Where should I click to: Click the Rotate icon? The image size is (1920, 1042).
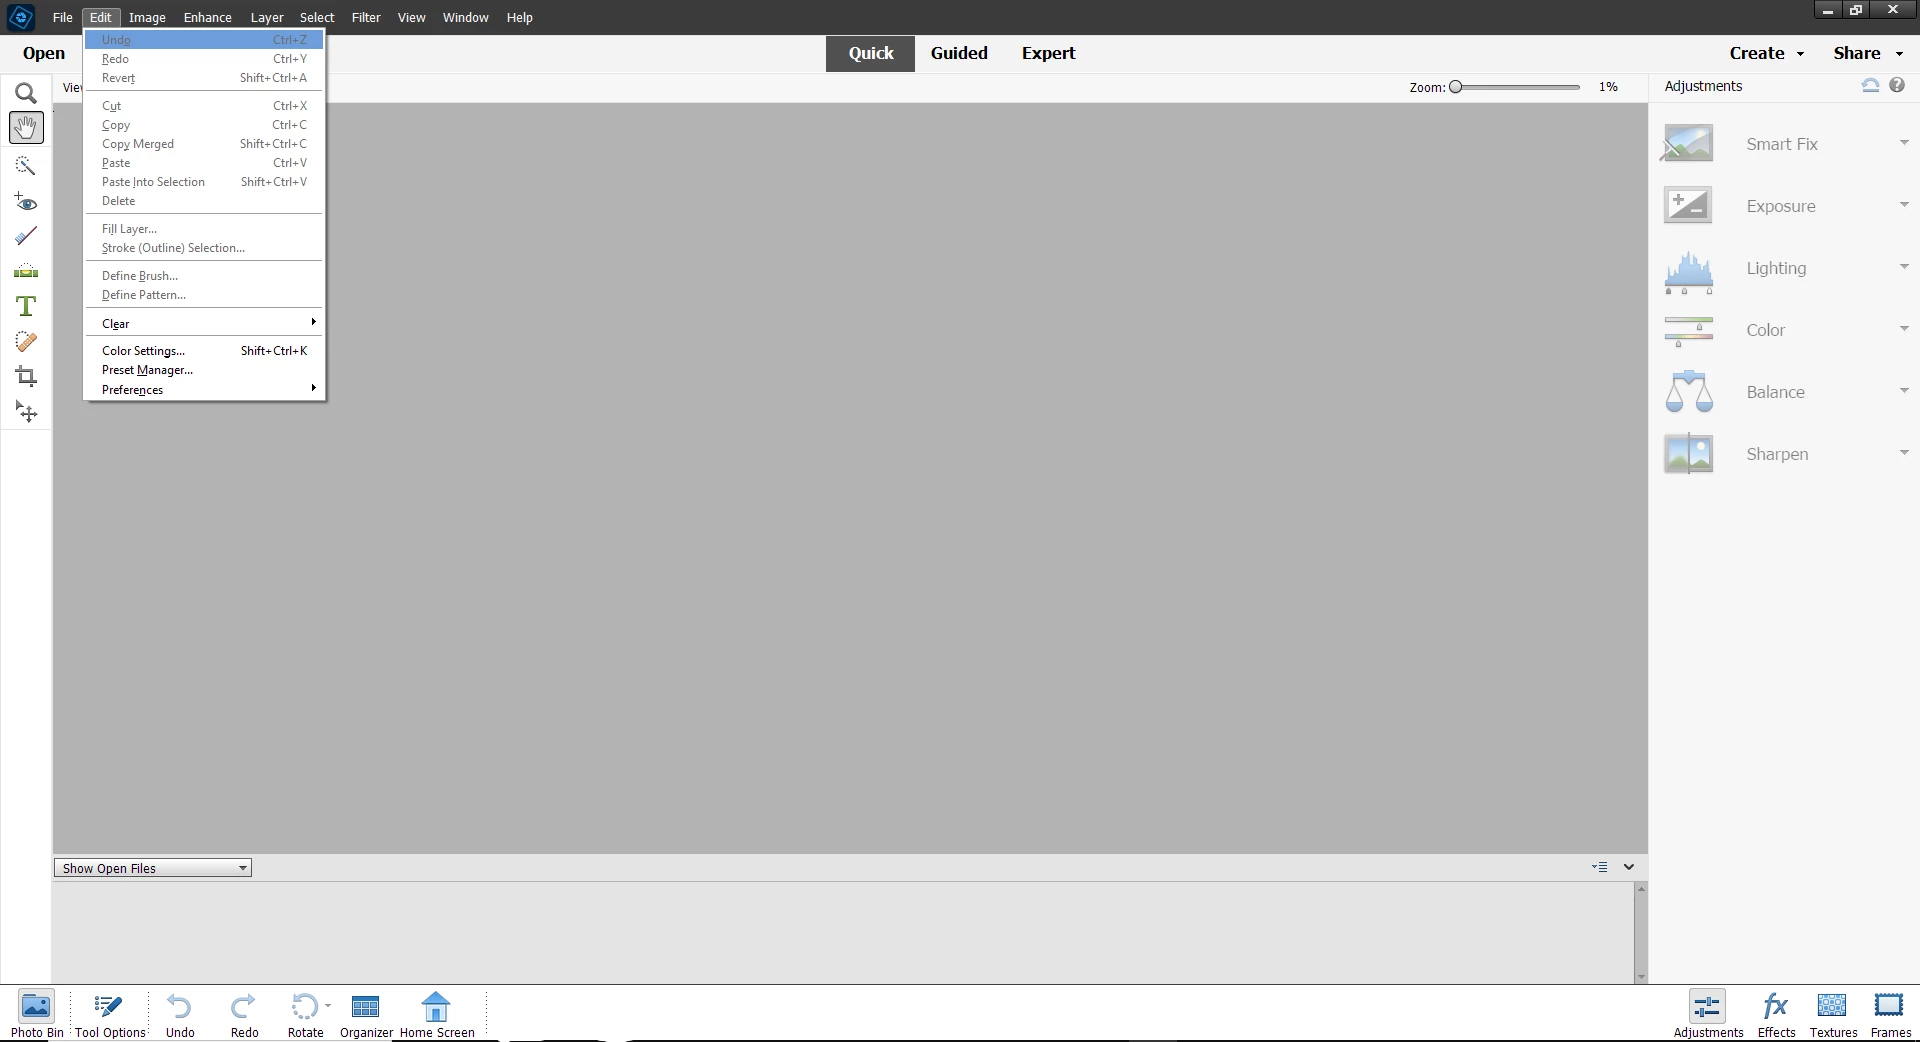pos(304,1006)
